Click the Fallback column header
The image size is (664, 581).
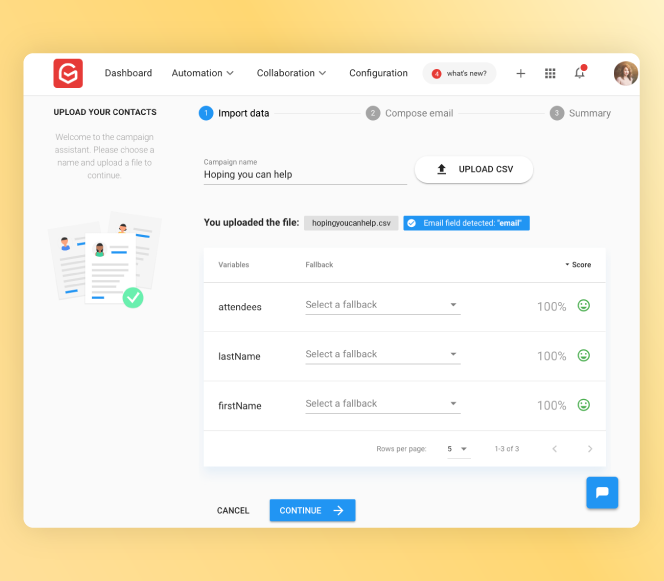point(319,265)
